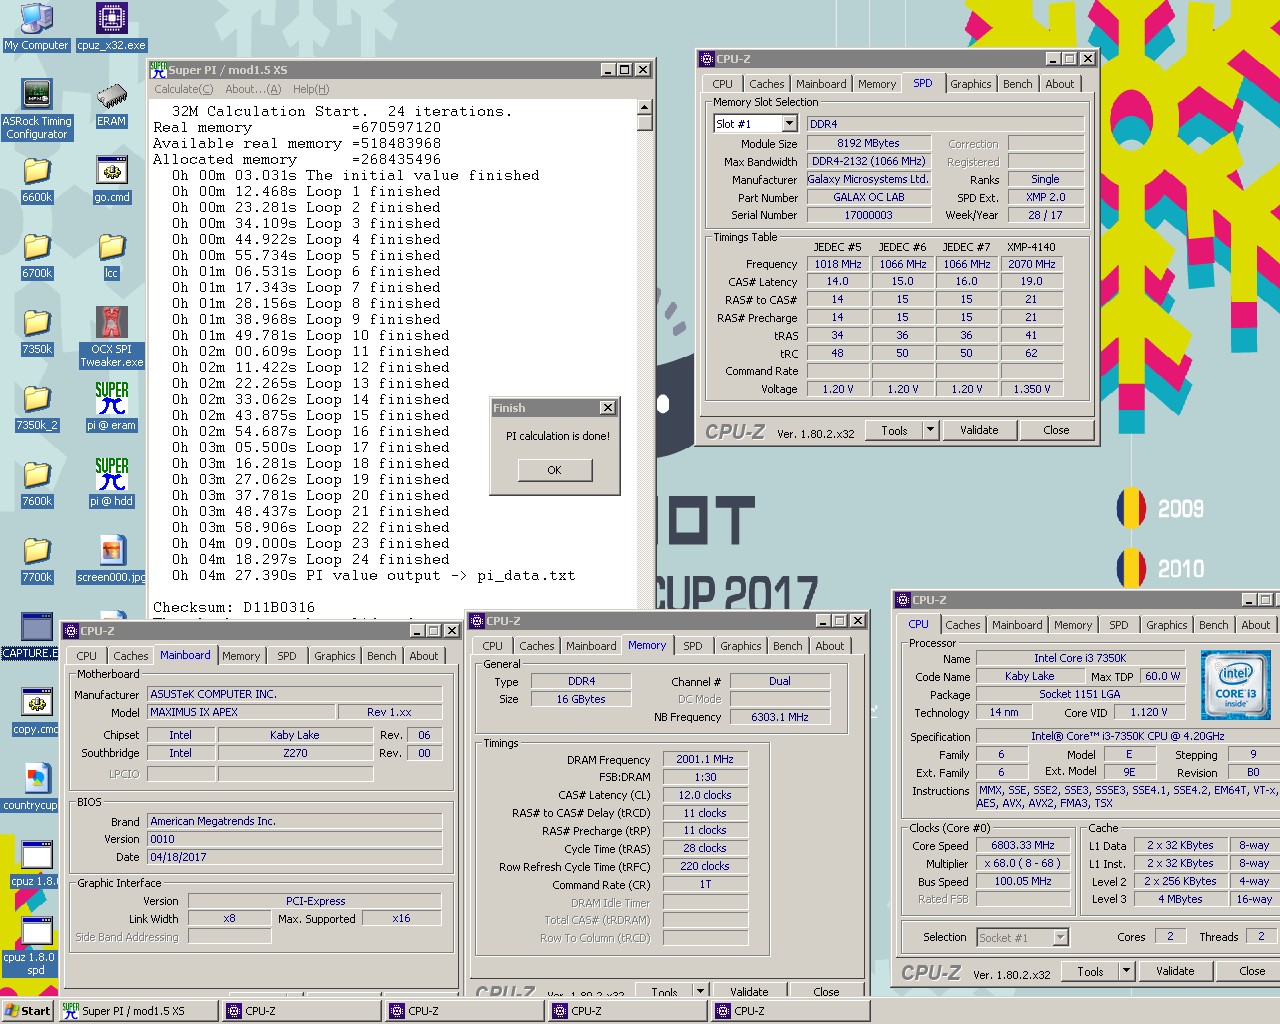Open the lcc folder
The width and height of the screenshot is (1280, 1024).
click(x=111, y=256)
